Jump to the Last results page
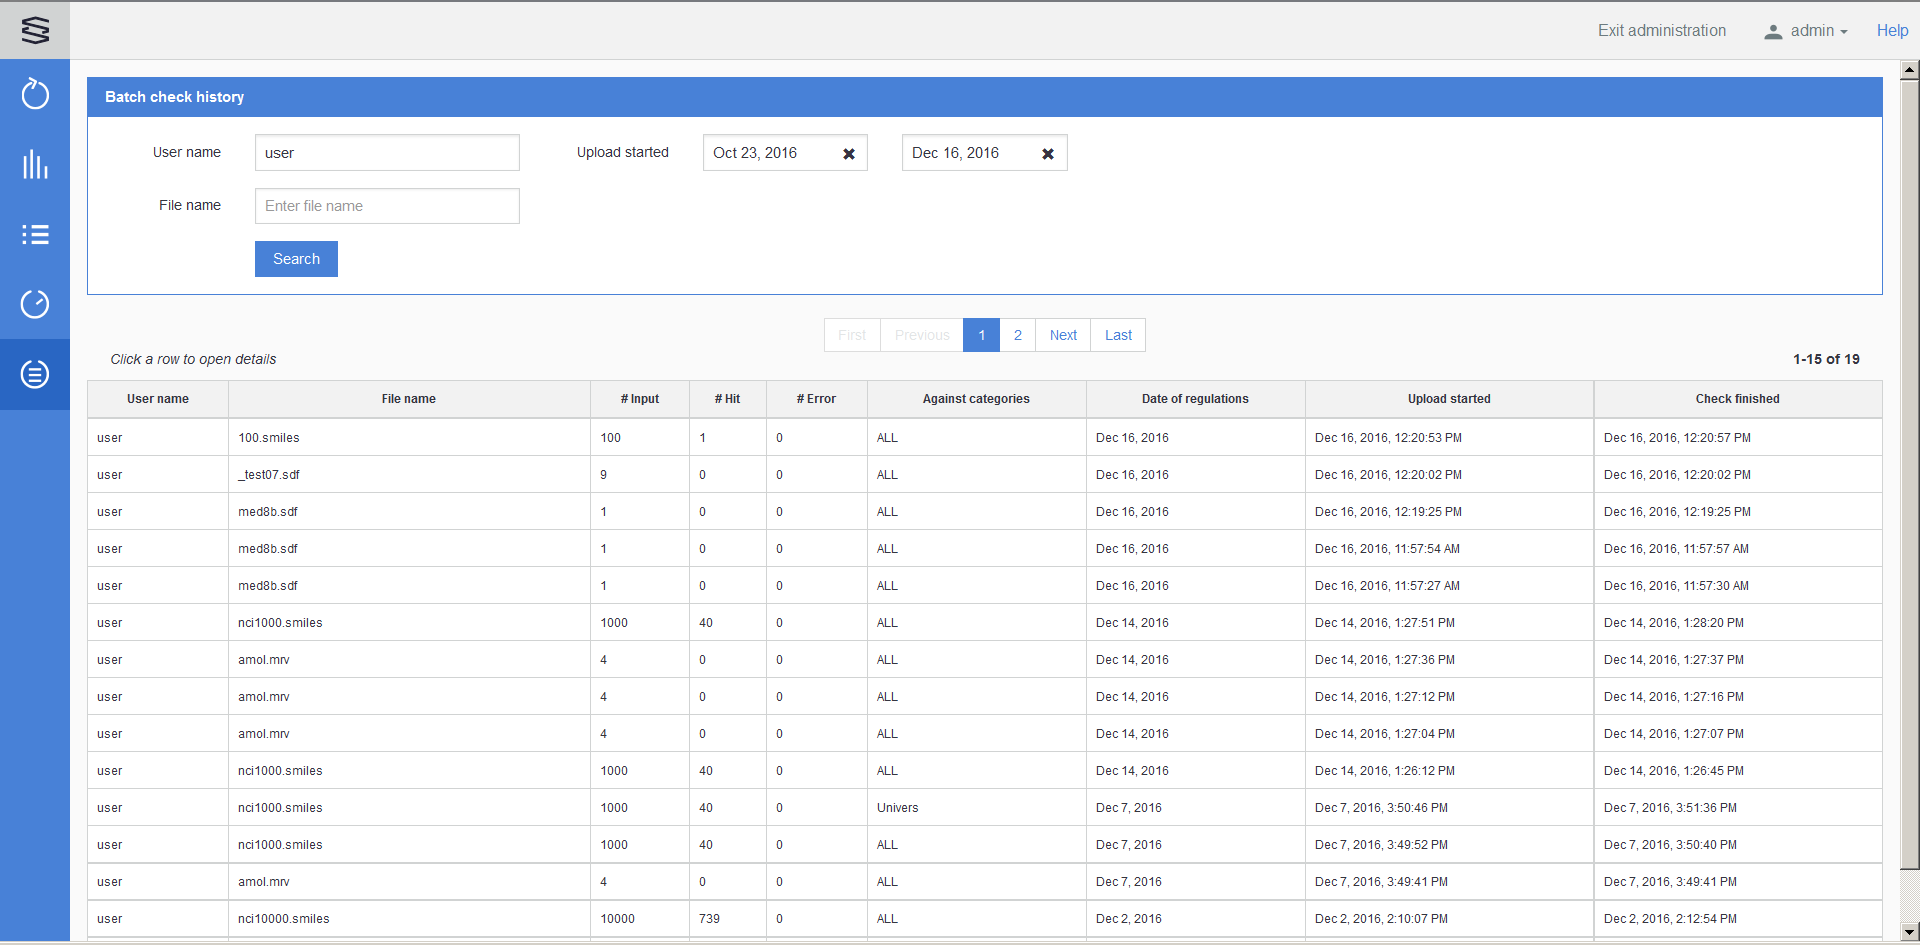This screenshot has height=945, width=1920. point(1118,335)
